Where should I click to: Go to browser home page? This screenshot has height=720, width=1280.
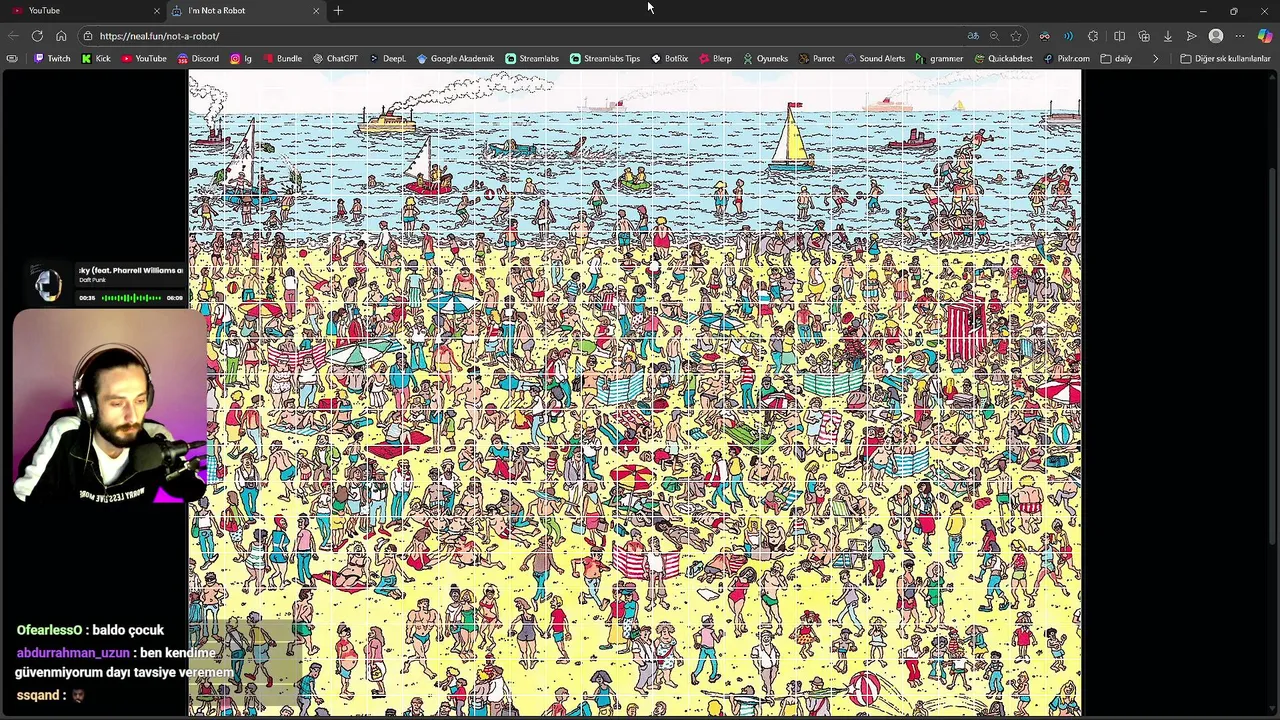coord(61,36)
